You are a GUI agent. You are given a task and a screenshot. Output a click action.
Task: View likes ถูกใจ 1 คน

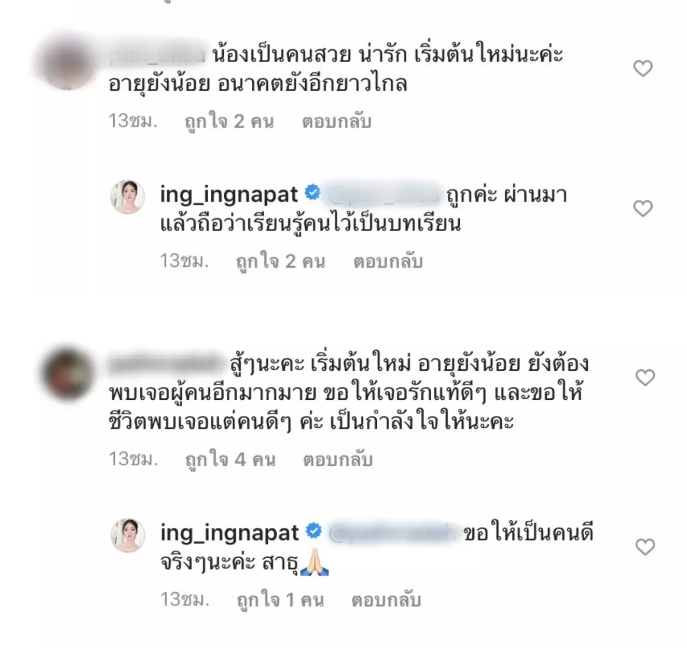280,600
